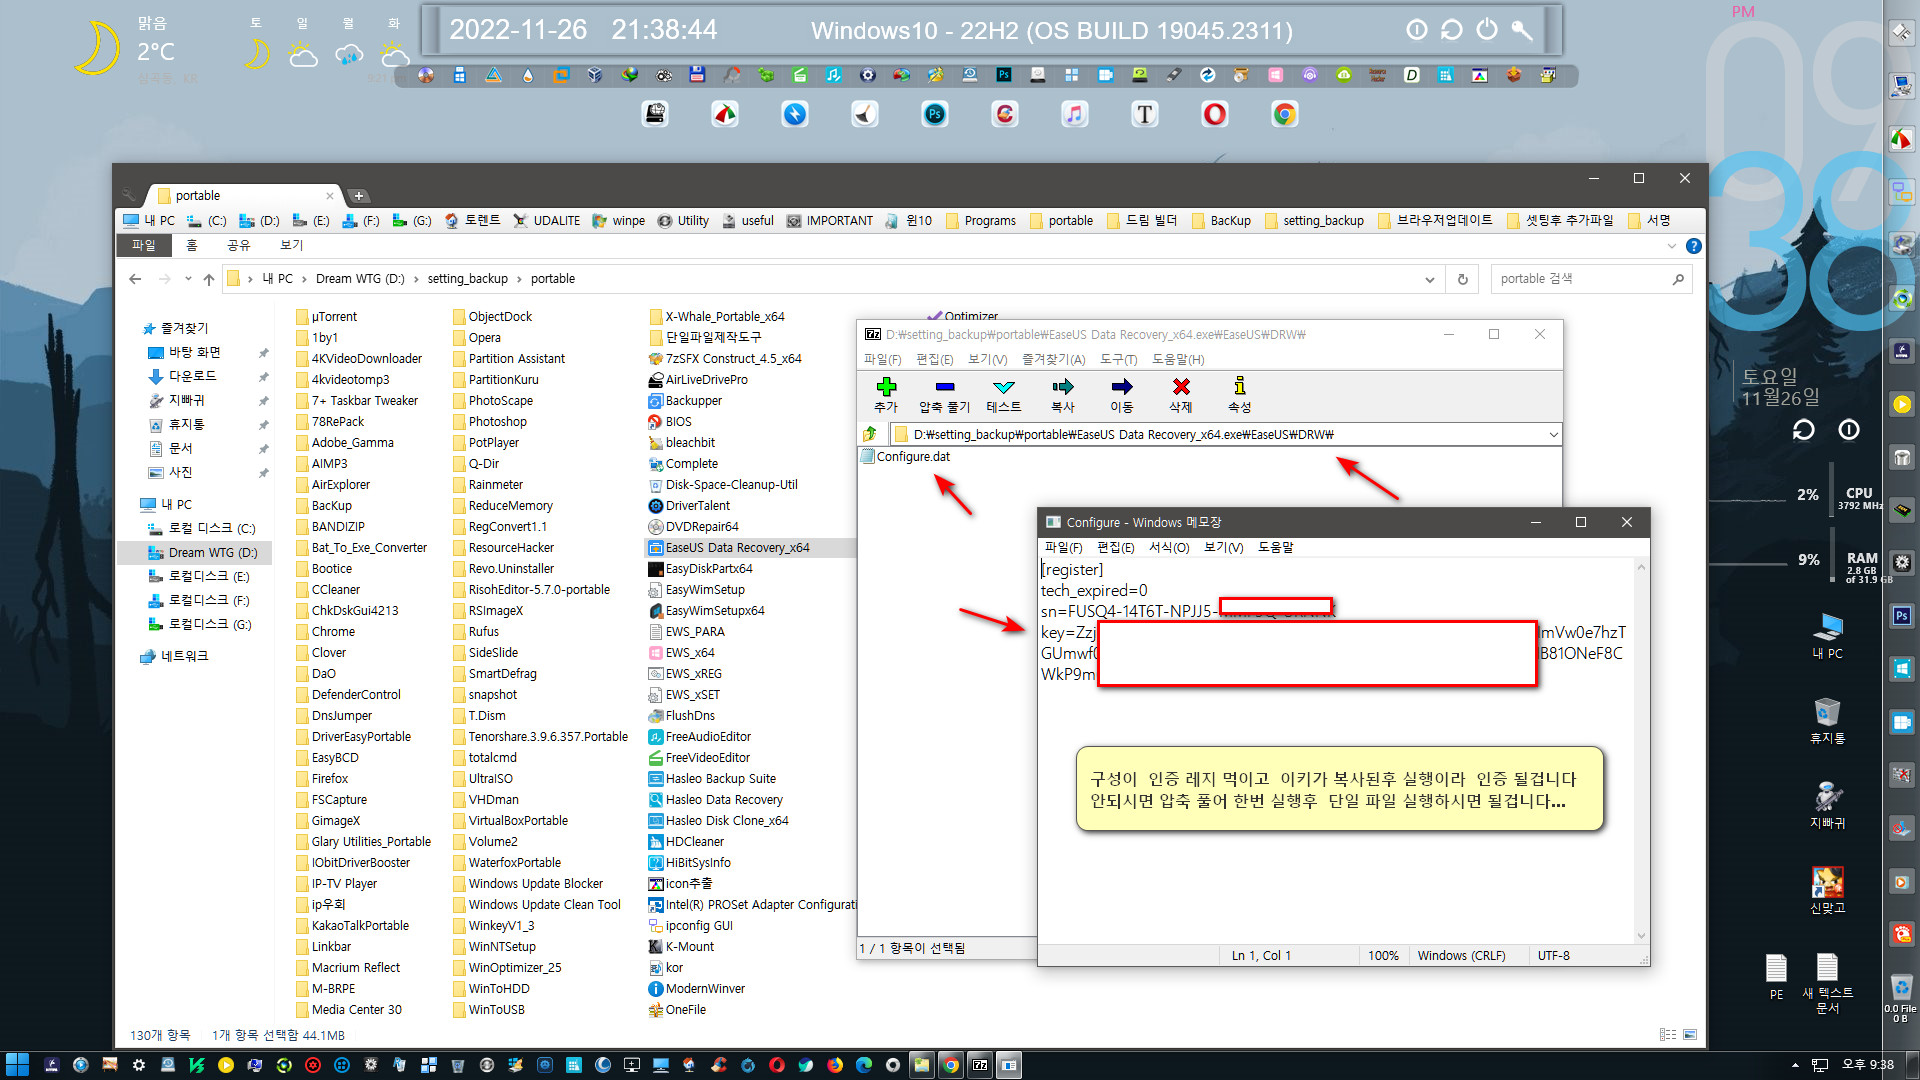
Task: Open the CCleaner icon in desktop dock
Action: 1005,114
